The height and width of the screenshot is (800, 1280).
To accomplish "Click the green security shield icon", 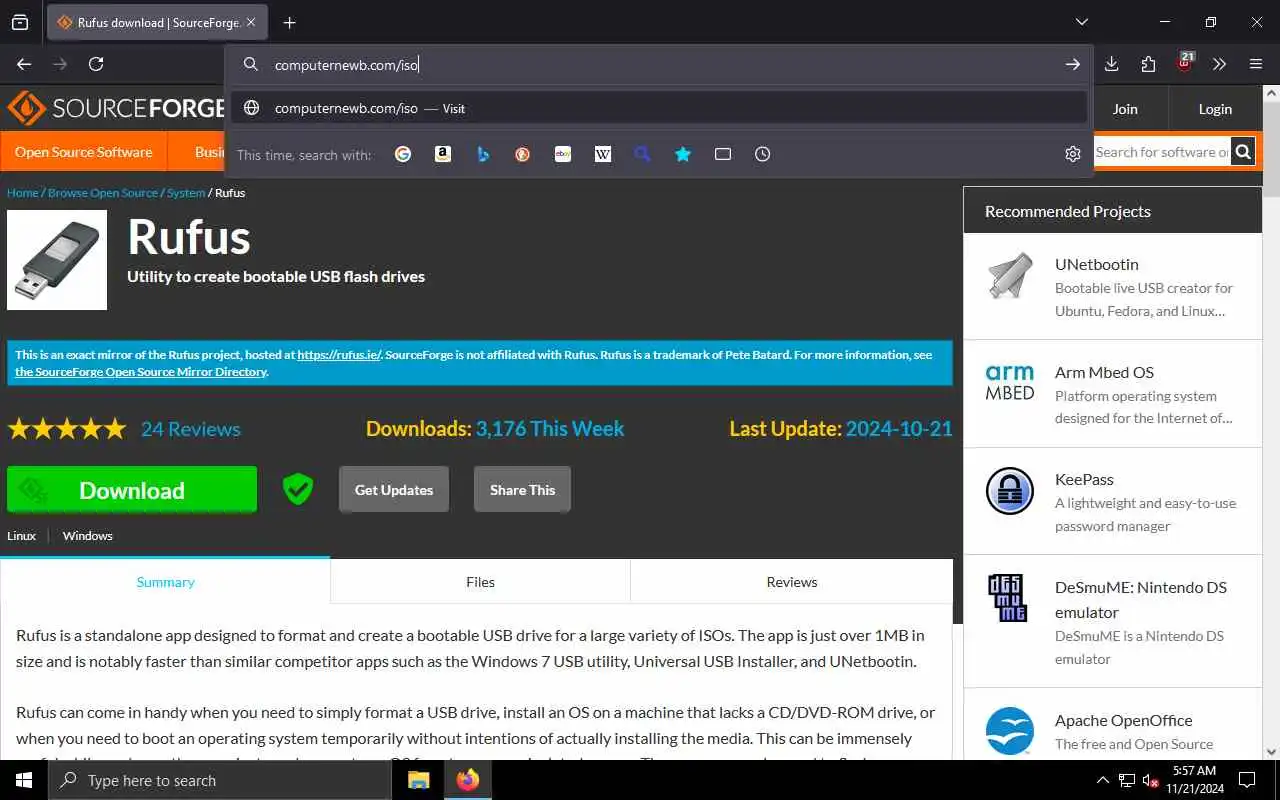I will point(298,489).
